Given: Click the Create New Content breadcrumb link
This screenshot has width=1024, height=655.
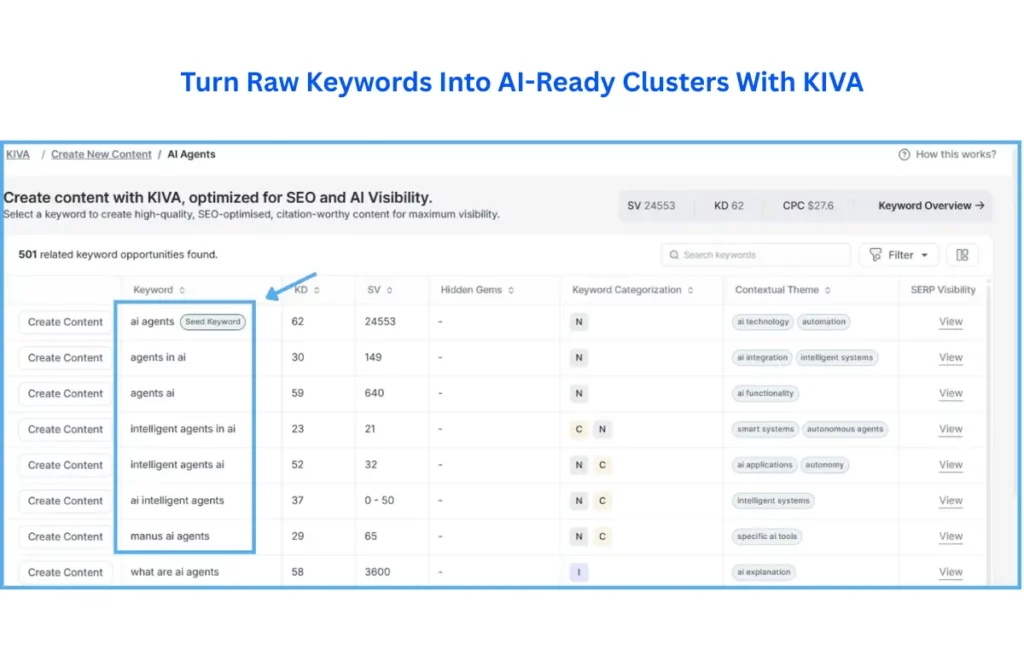Looking at the screenshot, I should coord(100,154).
